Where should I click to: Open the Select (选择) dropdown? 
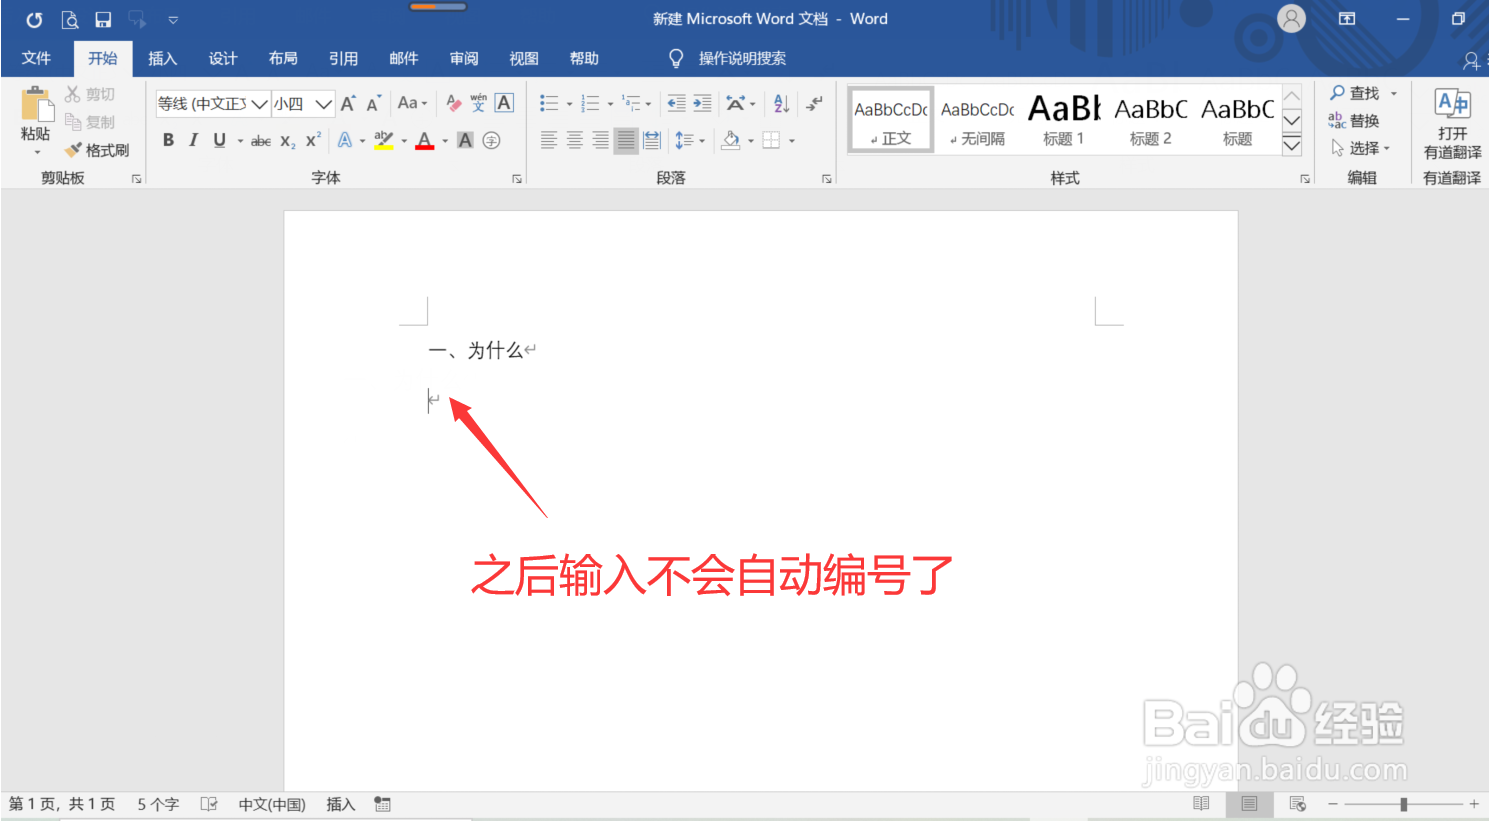pyautogui.click(x=1361, y=148)
